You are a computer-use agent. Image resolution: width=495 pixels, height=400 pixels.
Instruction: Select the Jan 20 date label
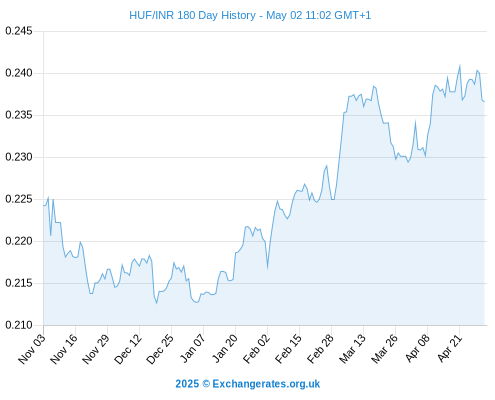(225, 348)
